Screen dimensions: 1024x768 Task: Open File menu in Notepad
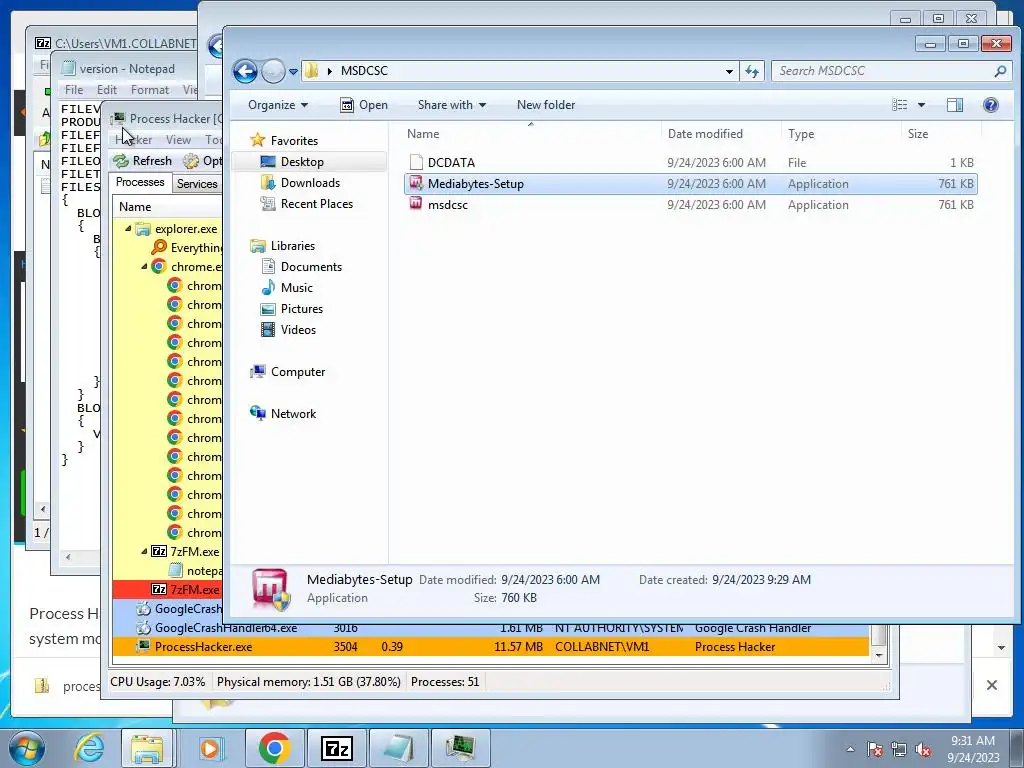[x=74, y=89]
